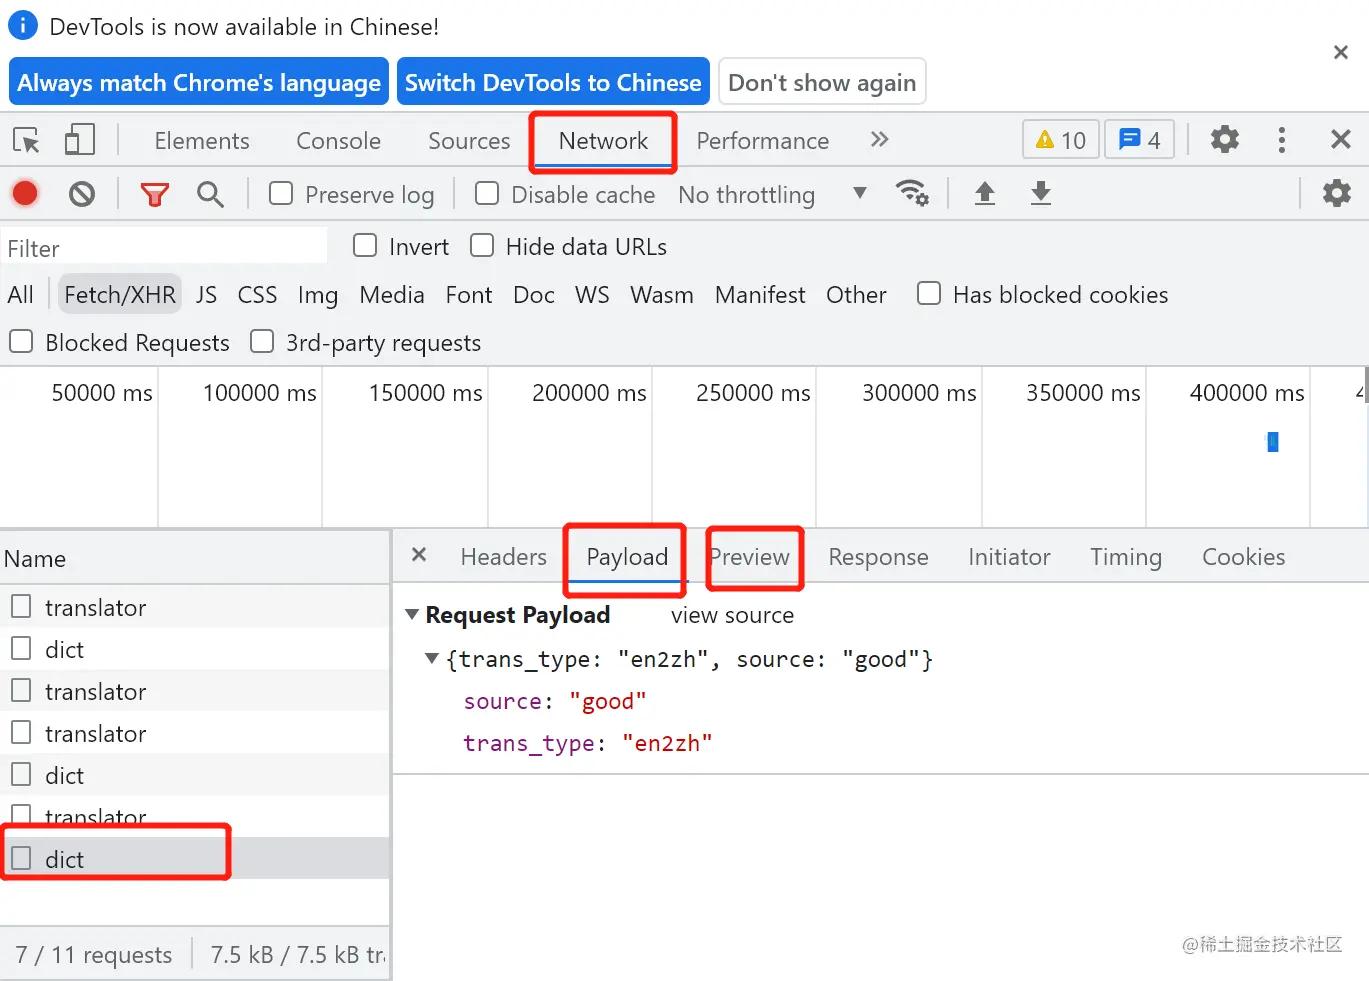Filter requests by All

click(20, 295)
